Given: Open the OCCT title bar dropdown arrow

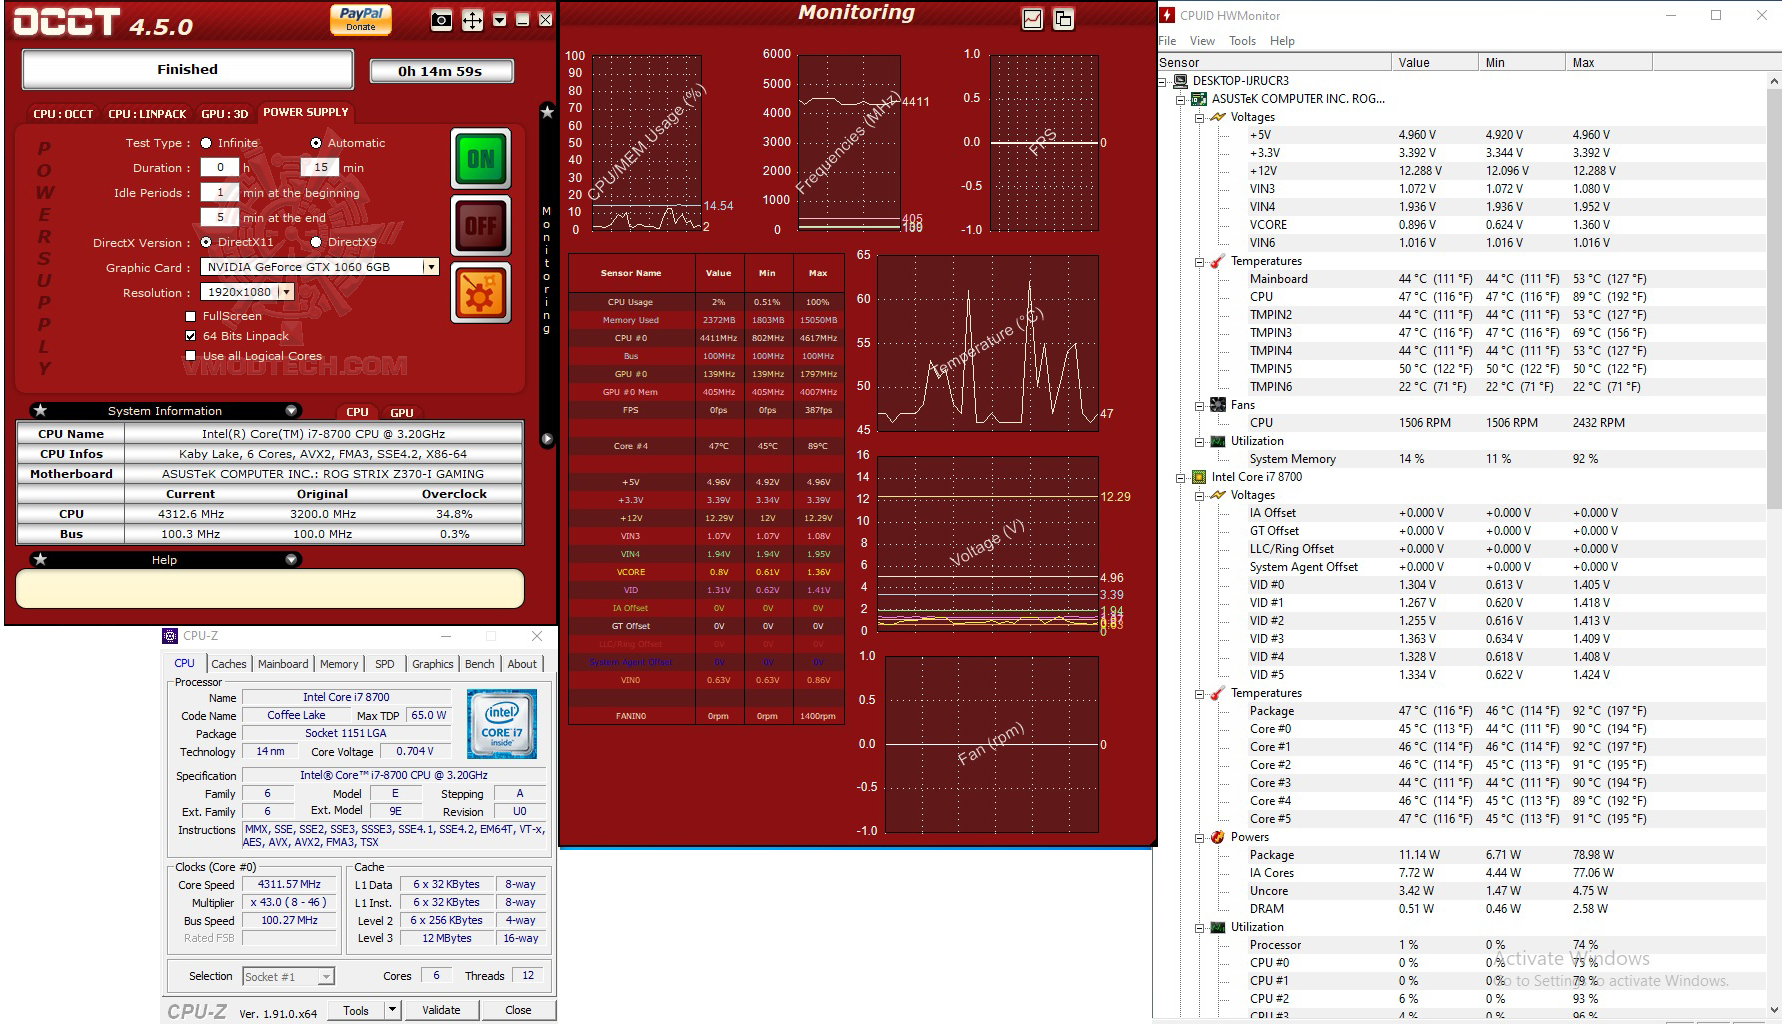Looking at the screenshot, I should click(499, 20).
